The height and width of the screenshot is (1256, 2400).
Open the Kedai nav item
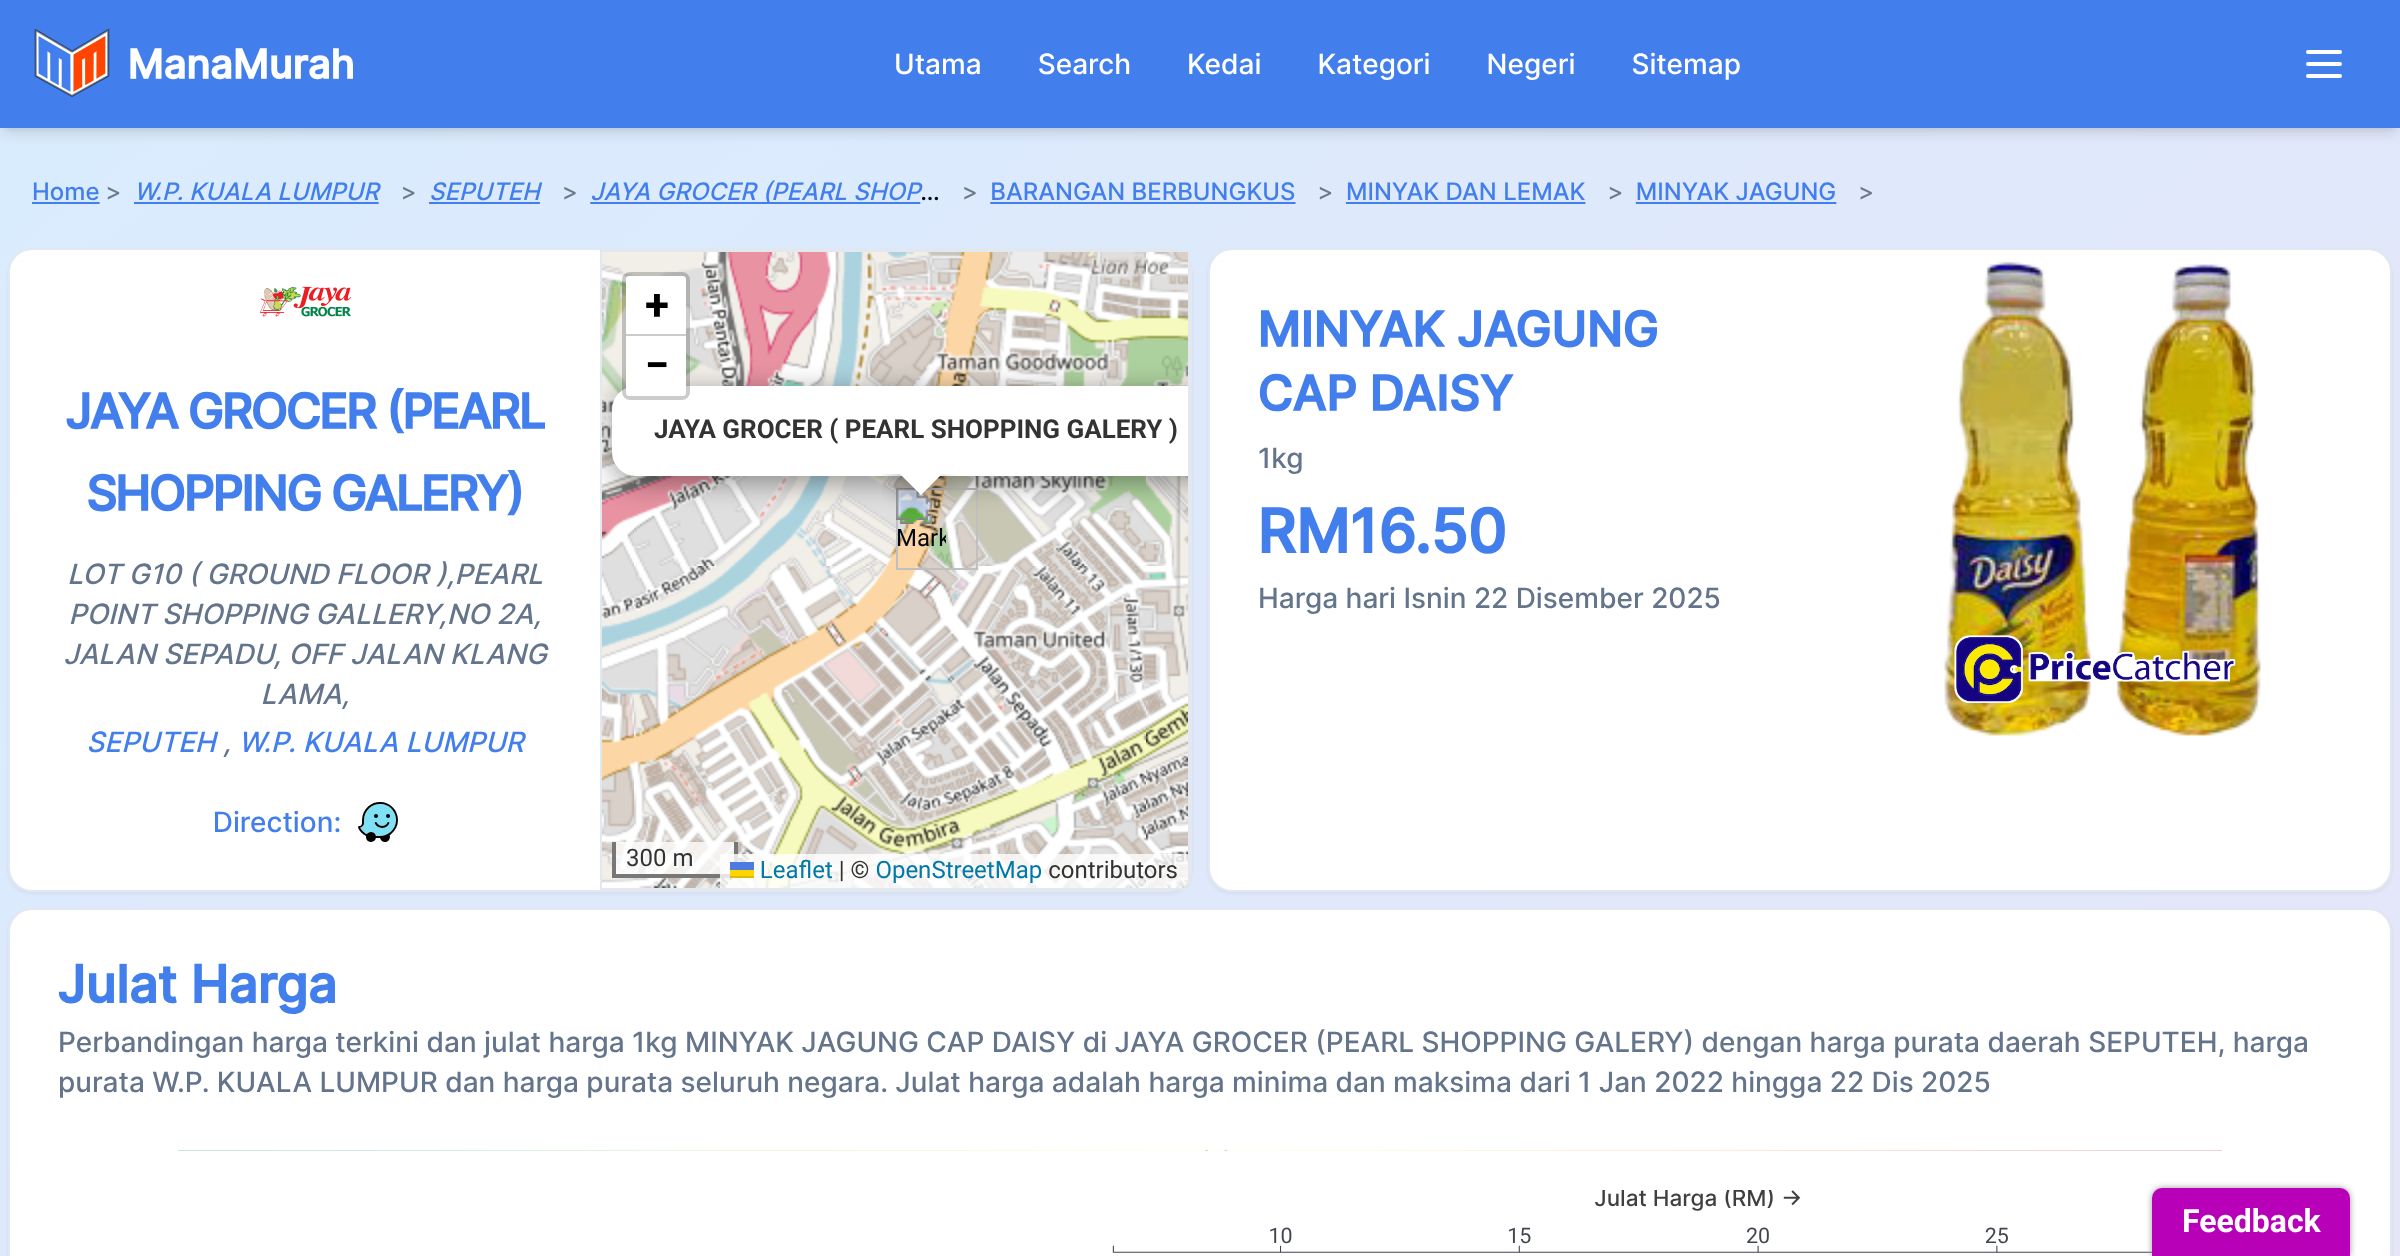click(1223, 64)
